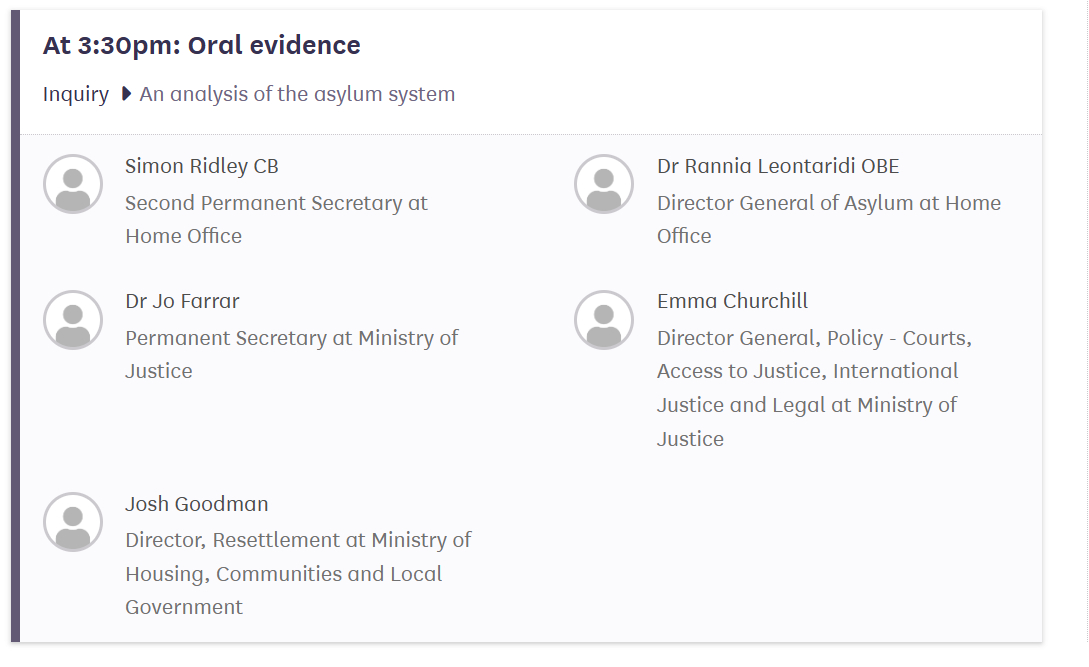Click the triangle arrow beside Inquiry

click(x=126, y=94)
